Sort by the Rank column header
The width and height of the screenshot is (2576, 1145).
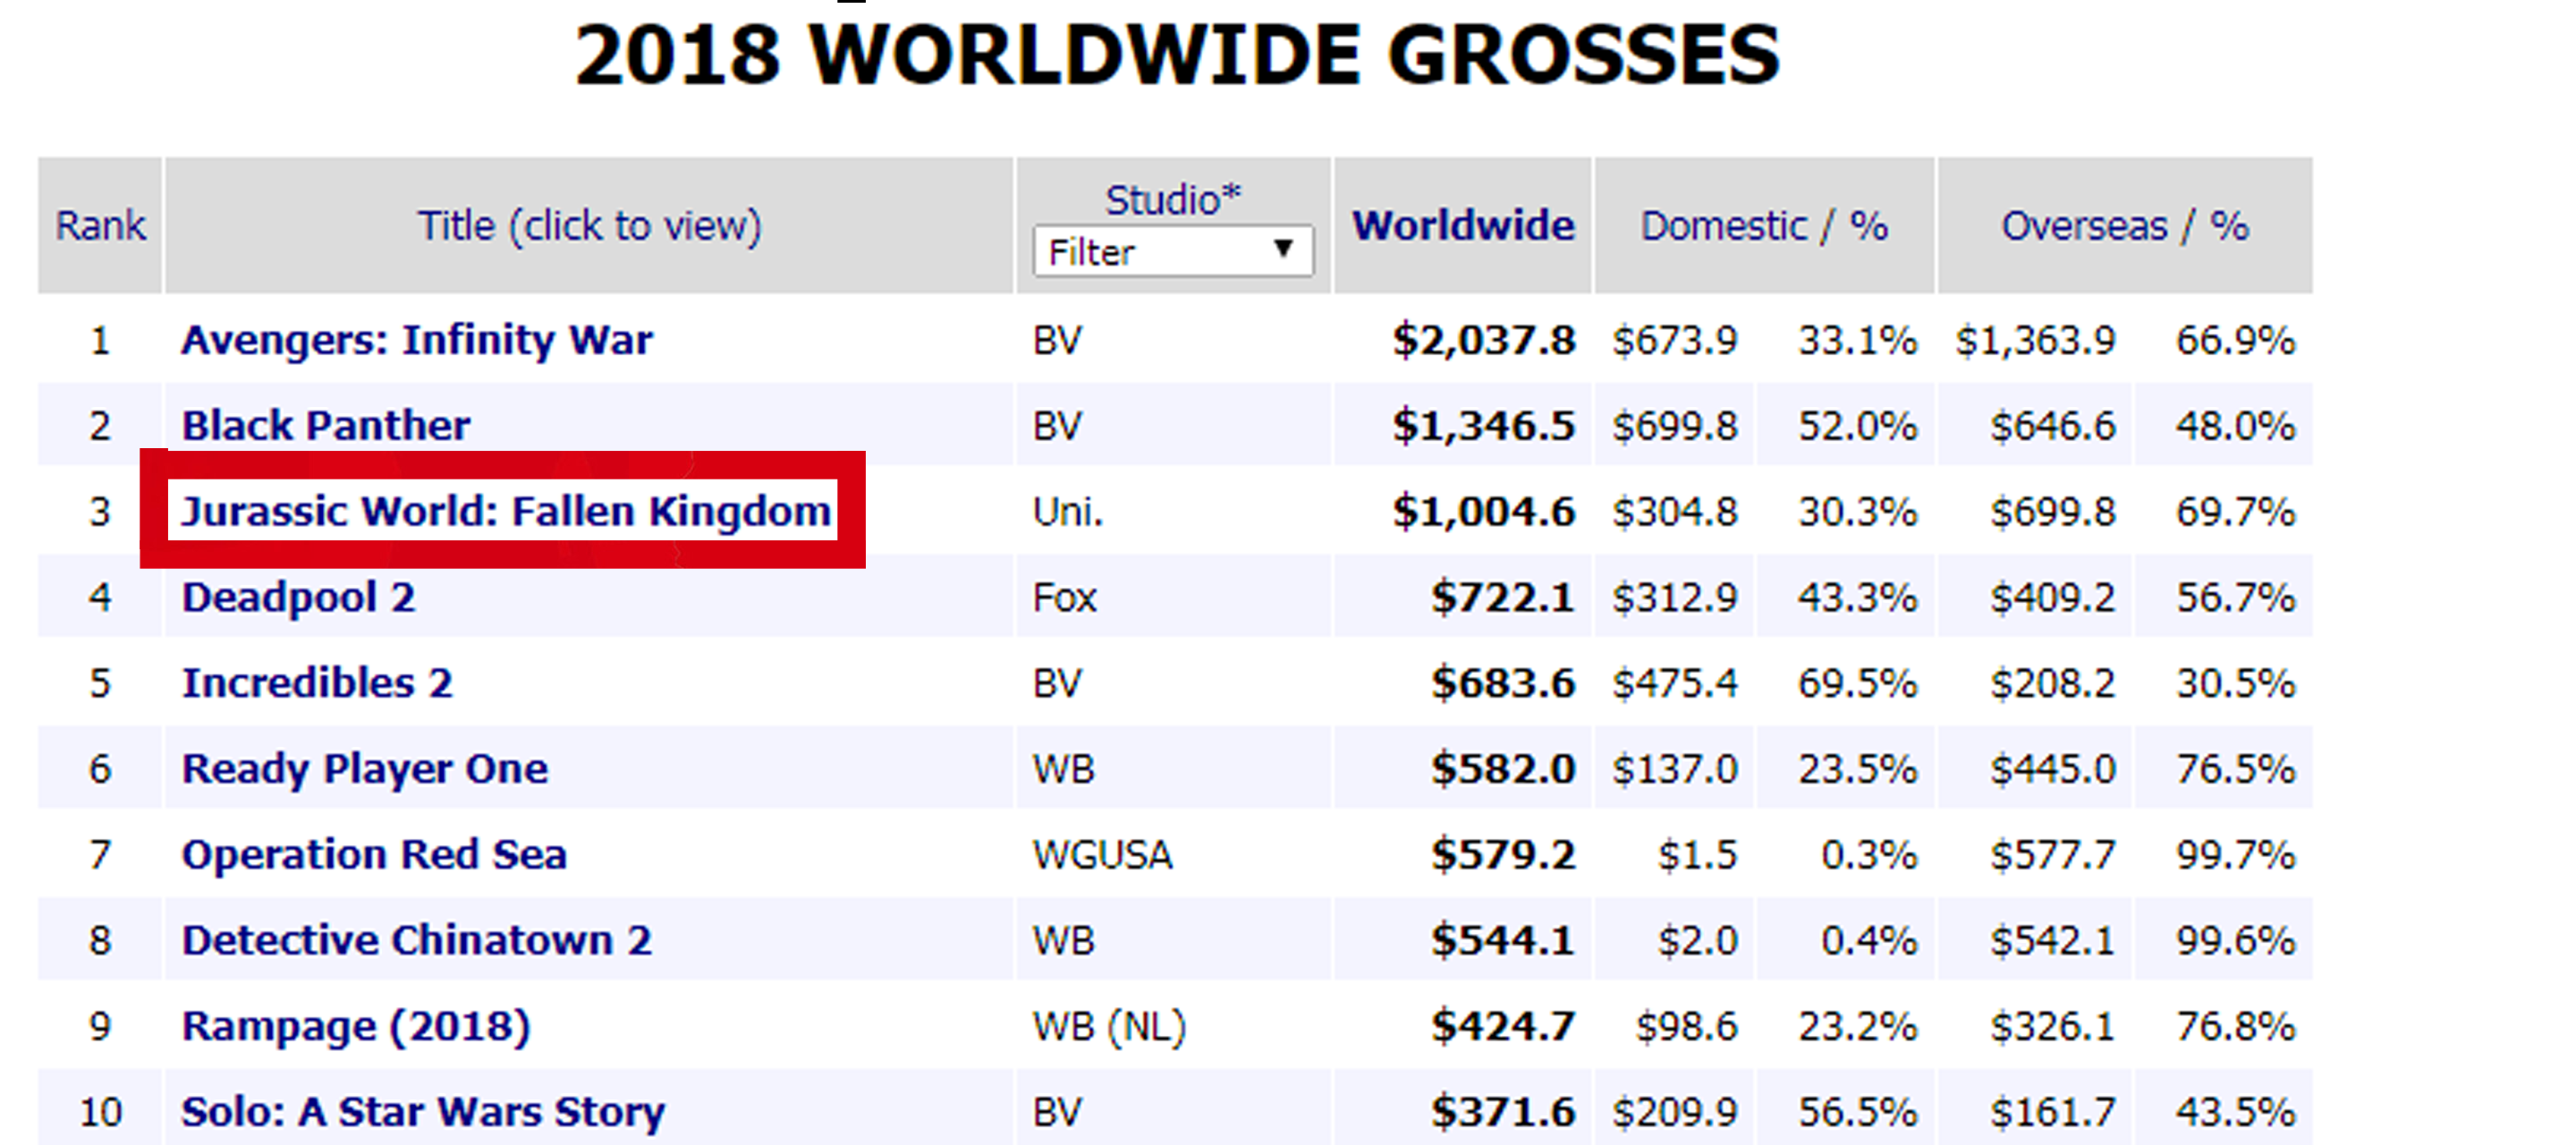100,225
